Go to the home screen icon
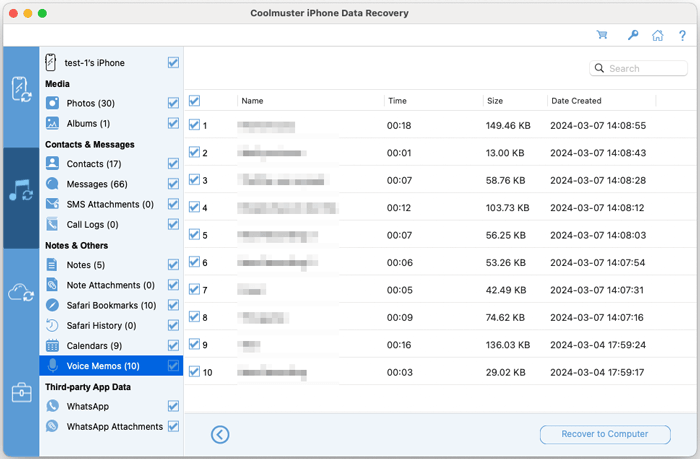 coord(658,35)
